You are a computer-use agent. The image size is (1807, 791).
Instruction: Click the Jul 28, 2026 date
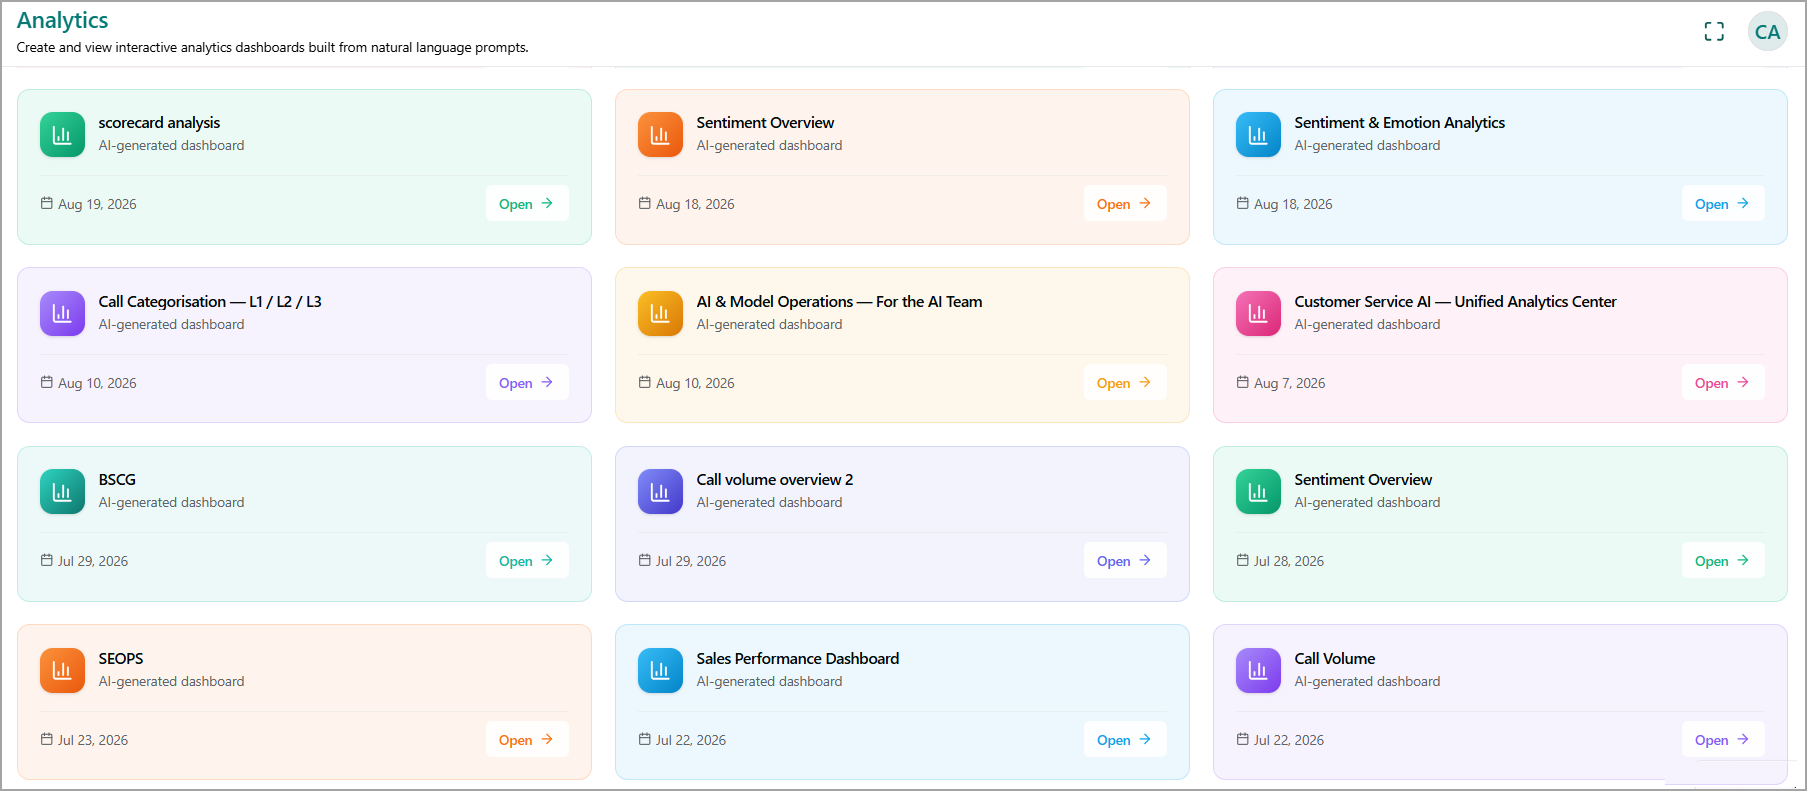coord(1289,561)
